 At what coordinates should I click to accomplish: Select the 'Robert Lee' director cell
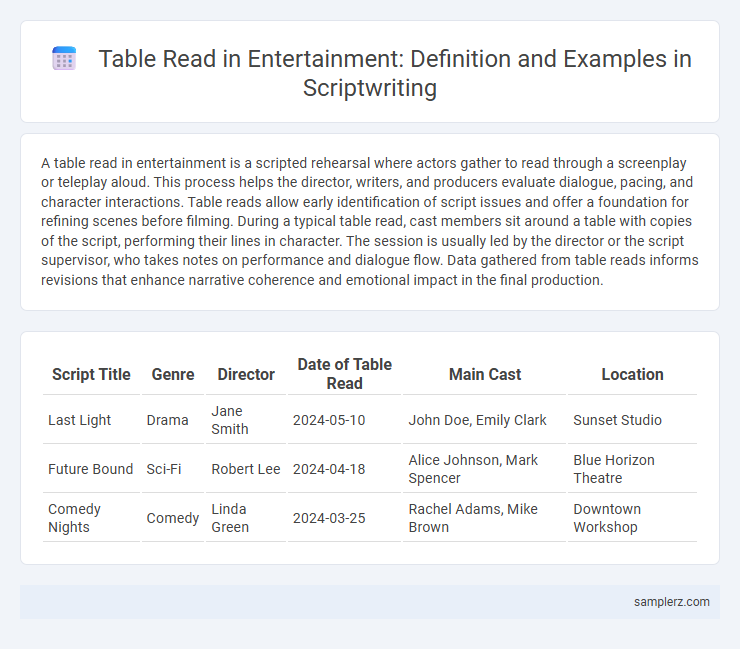pyautogui.click(x=246, y=469)
